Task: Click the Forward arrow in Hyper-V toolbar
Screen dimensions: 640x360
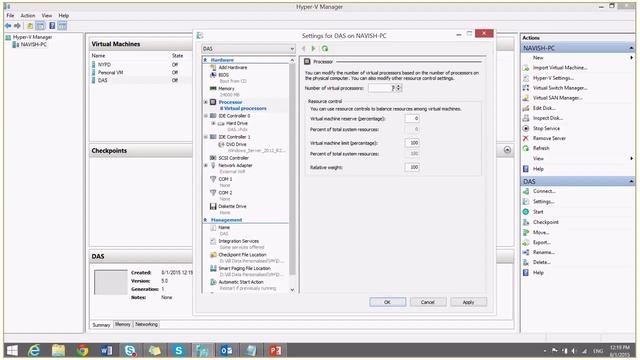Action: click(x=17, y=26)
